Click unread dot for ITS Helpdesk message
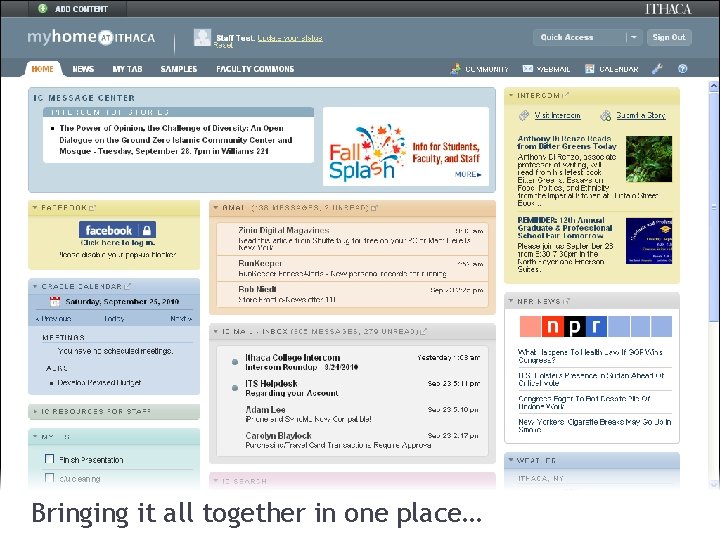This screenshot has width=720, height=540. coord(235,388)
